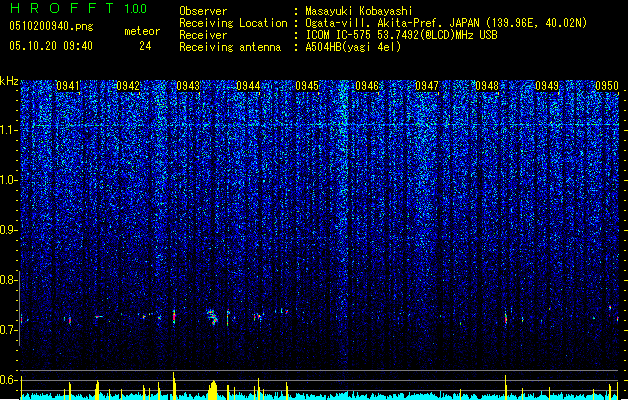This screenshot has width=629, height=400.
Task: Click the 0.7 frequency axis label
Action: point(9,330)
